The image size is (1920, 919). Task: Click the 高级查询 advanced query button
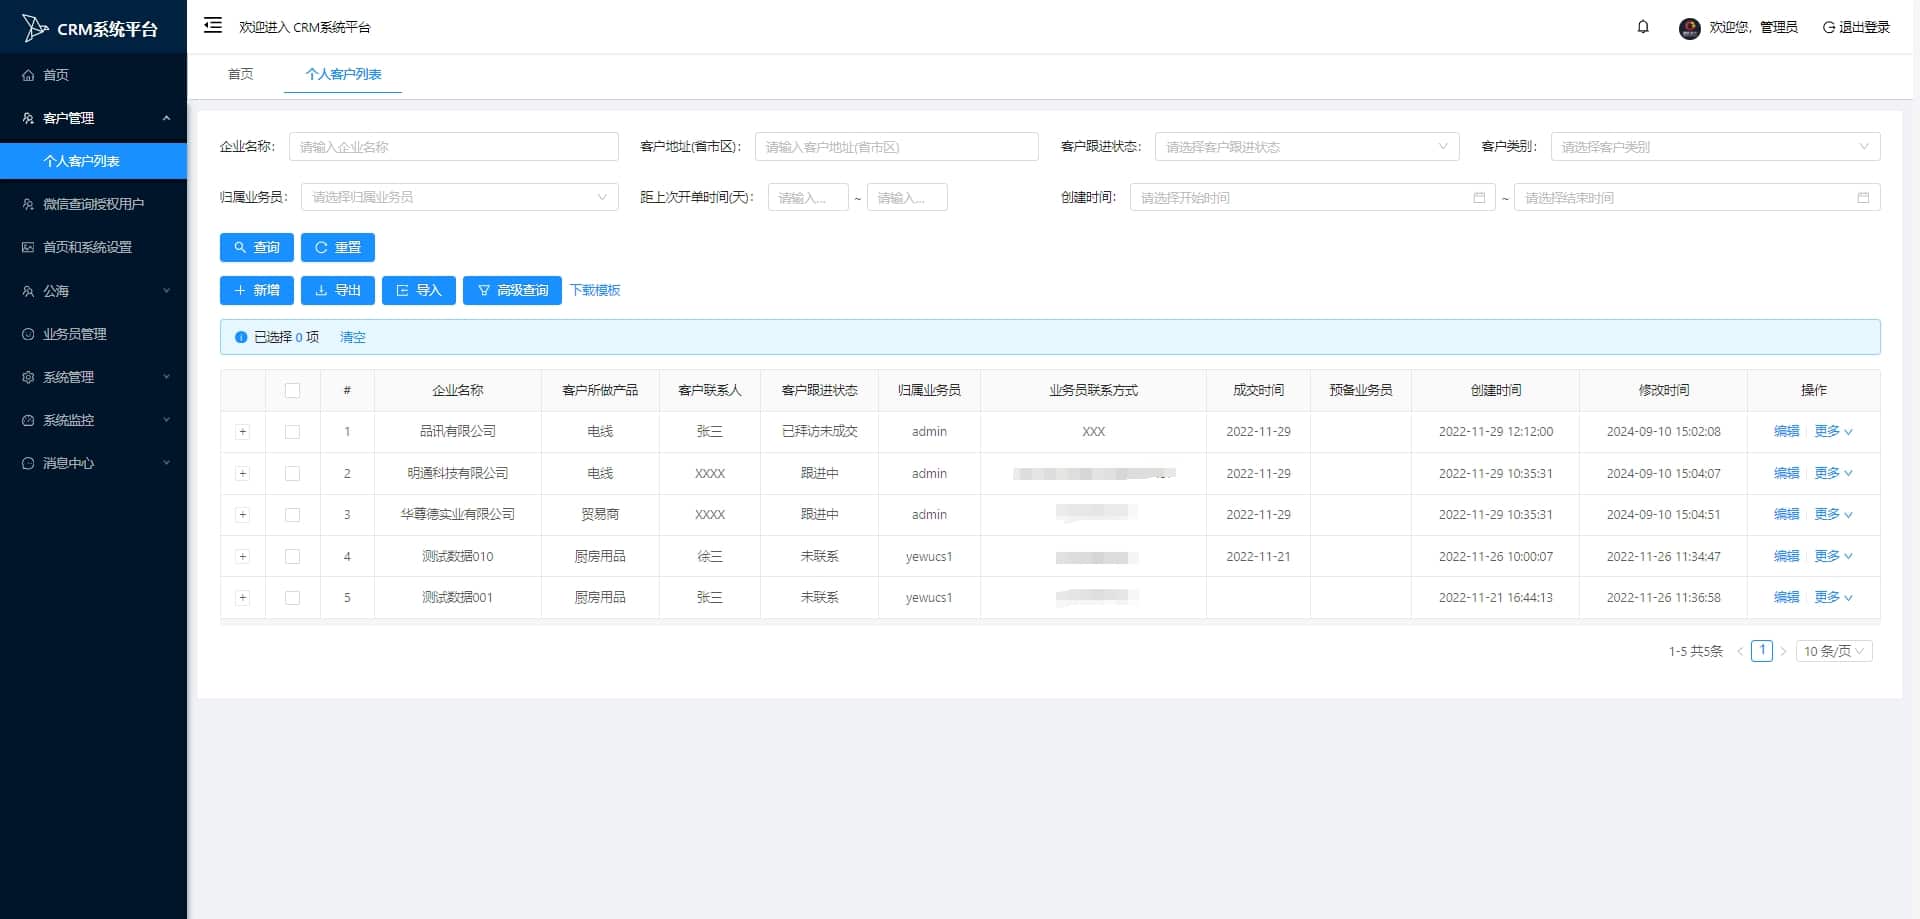pos(512,290)
